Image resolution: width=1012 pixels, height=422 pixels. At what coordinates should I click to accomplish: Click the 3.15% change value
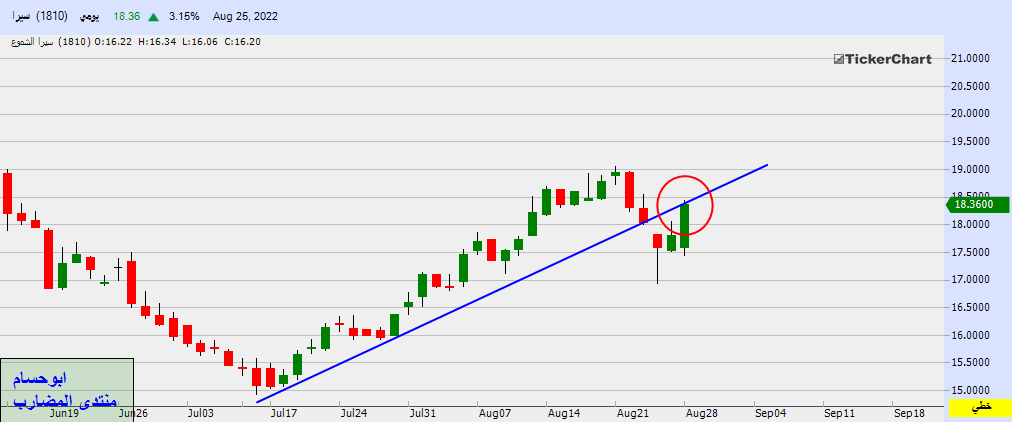[183, 16]
